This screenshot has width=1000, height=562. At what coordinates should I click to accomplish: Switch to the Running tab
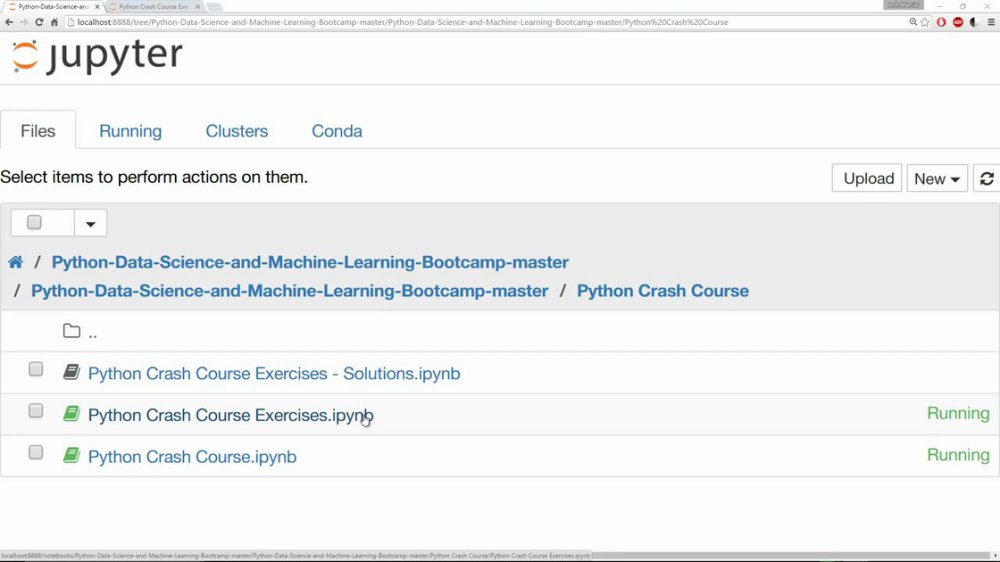coord(130,131)
